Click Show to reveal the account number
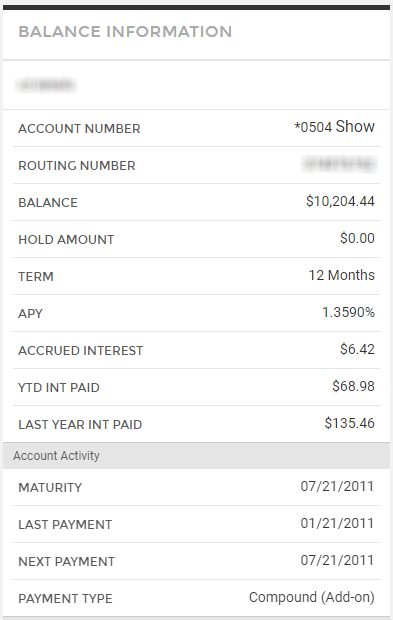 tap(355, 127)
